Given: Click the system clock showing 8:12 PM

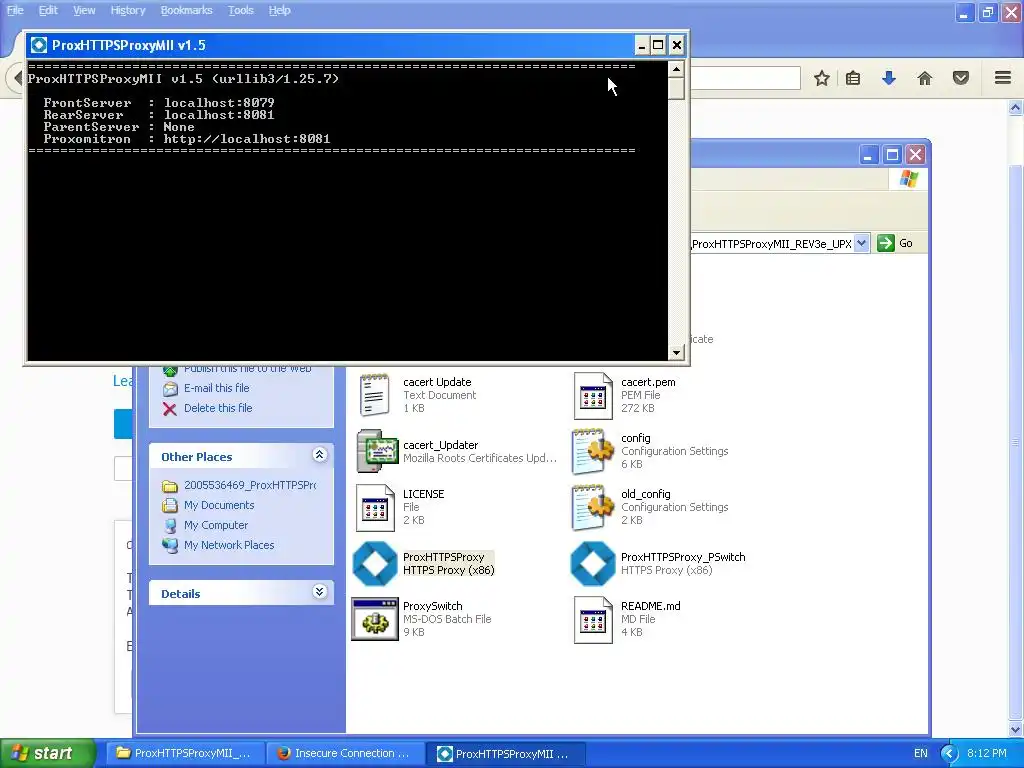Looking at the screenshot, I should click(x=987, y=753).
